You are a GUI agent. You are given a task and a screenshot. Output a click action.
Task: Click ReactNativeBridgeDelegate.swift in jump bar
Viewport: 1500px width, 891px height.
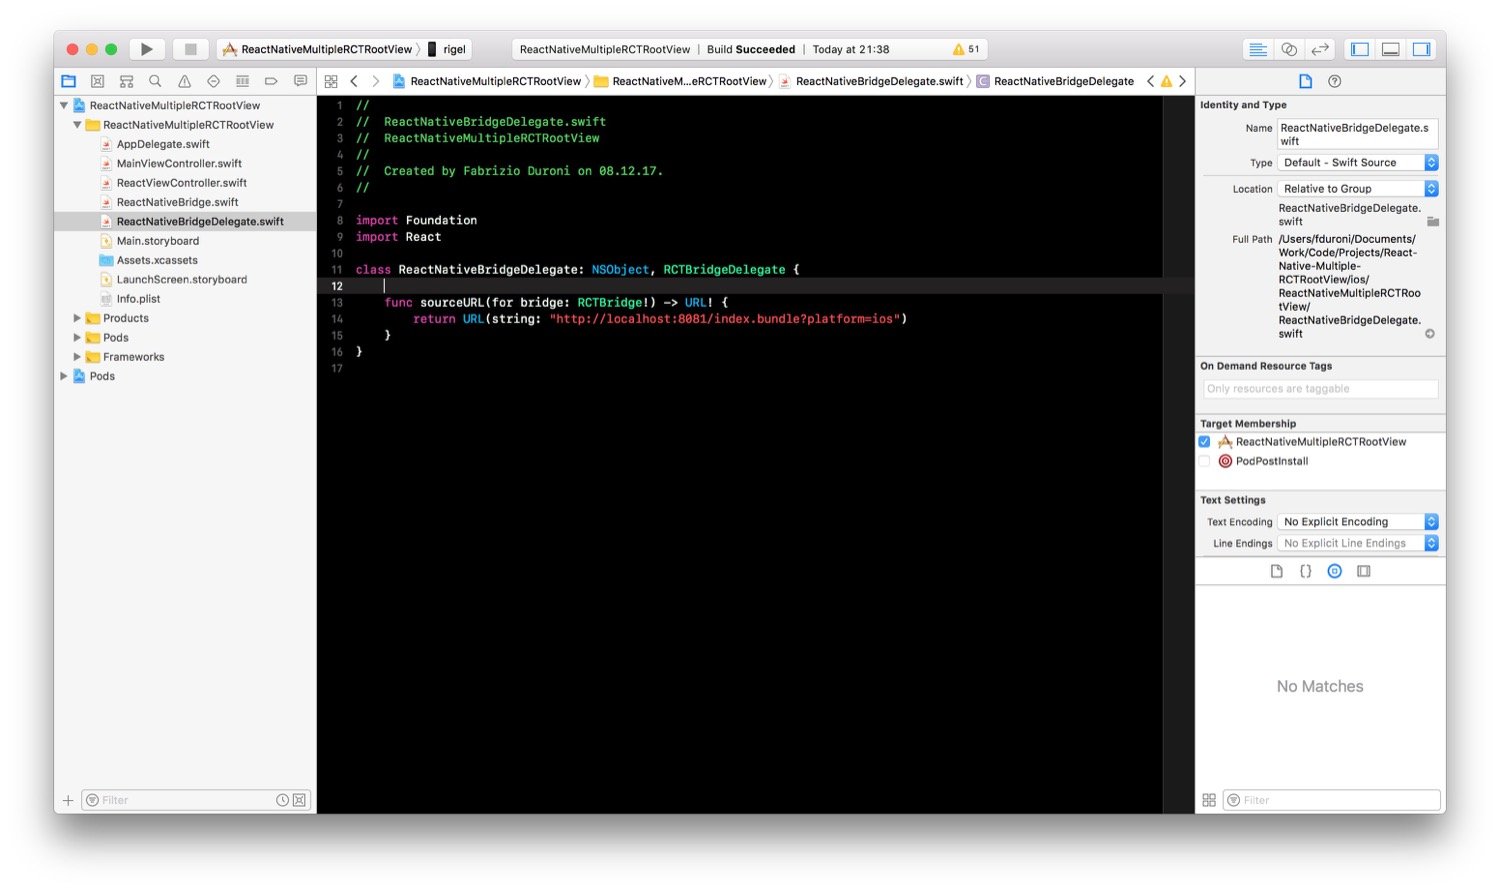pyautogui.click(x=871, y=81)
